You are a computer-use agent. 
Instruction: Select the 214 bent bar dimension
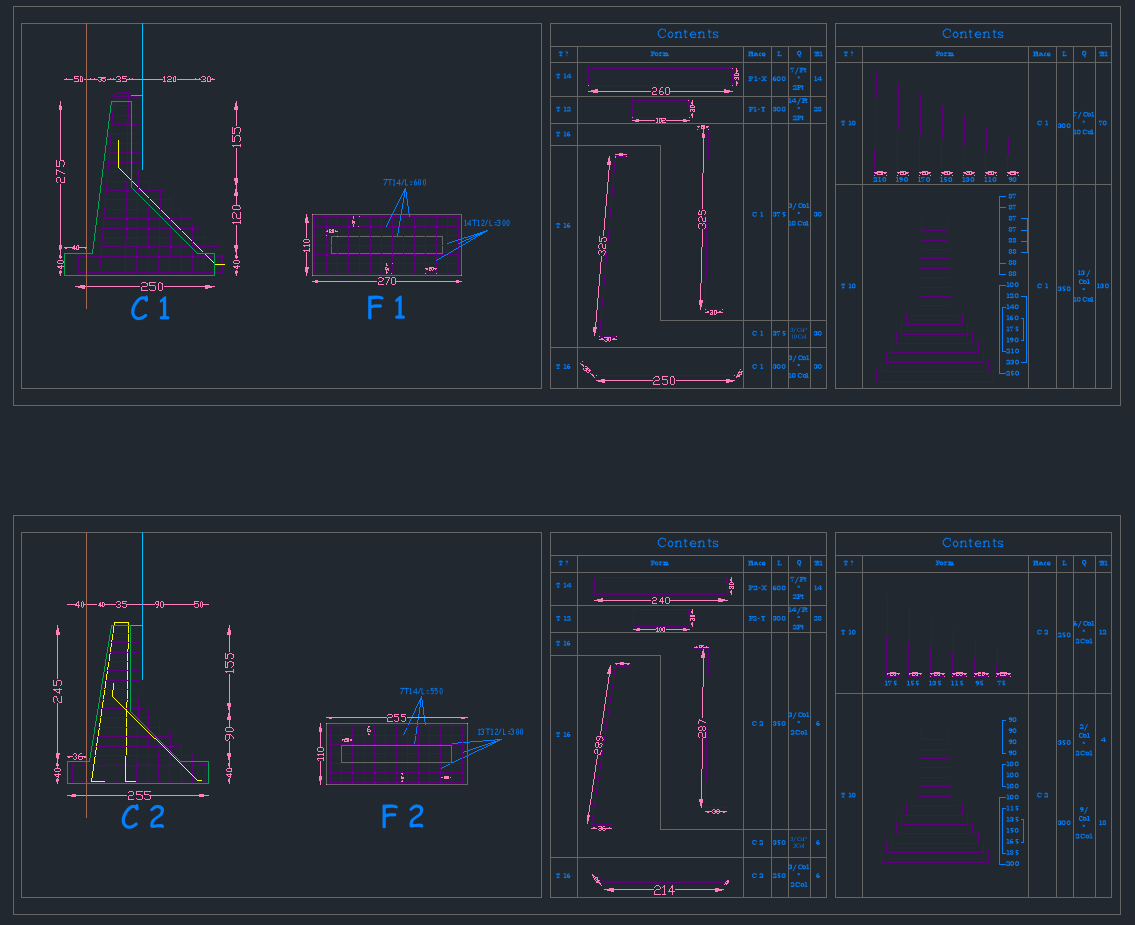pyautogui.click(x=664, y=890)
